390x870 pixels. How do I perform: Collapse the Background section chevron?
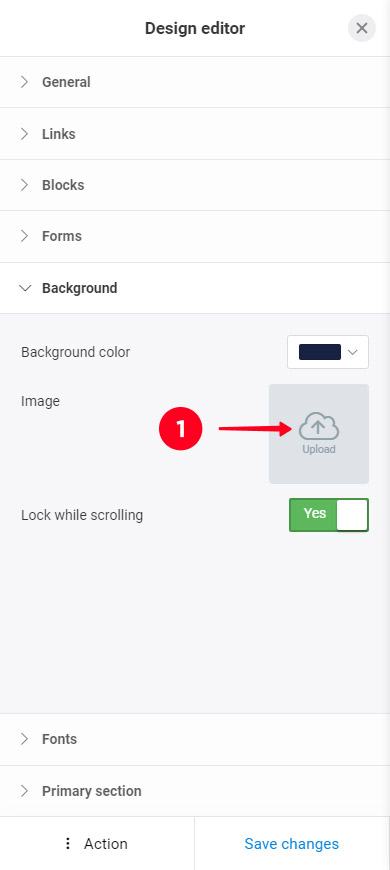pos(25,288)
